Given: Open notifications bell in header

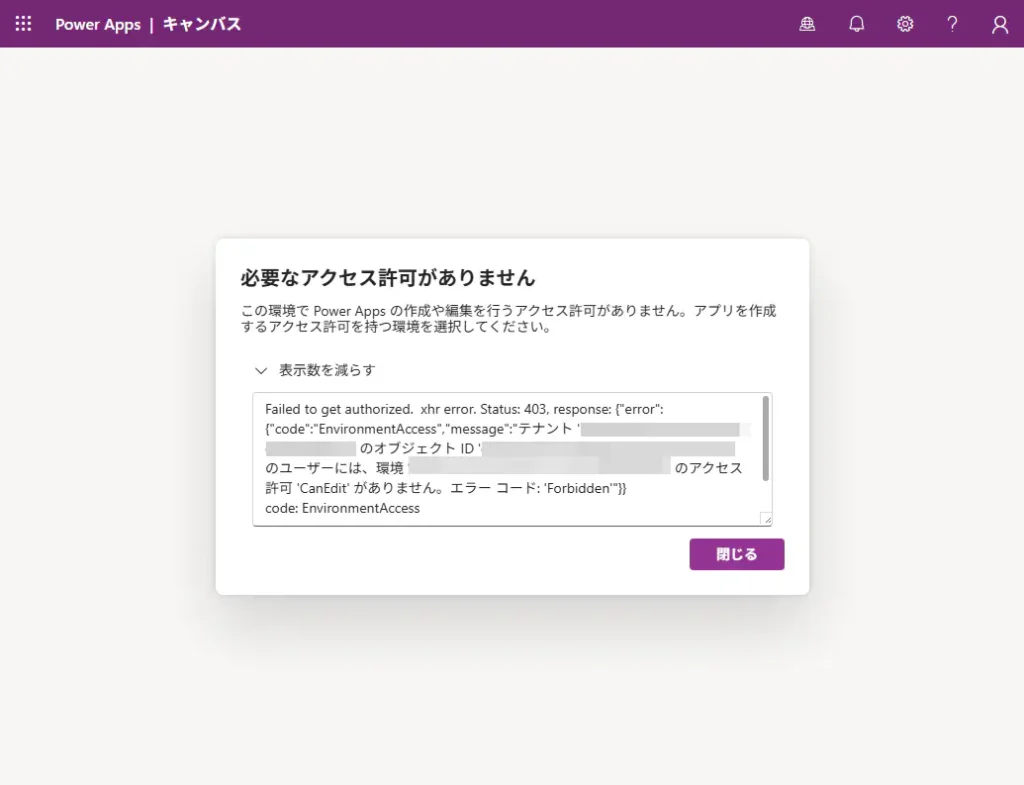Looking at the screenshot, I should pyautogui.click(x=856, y=24).
